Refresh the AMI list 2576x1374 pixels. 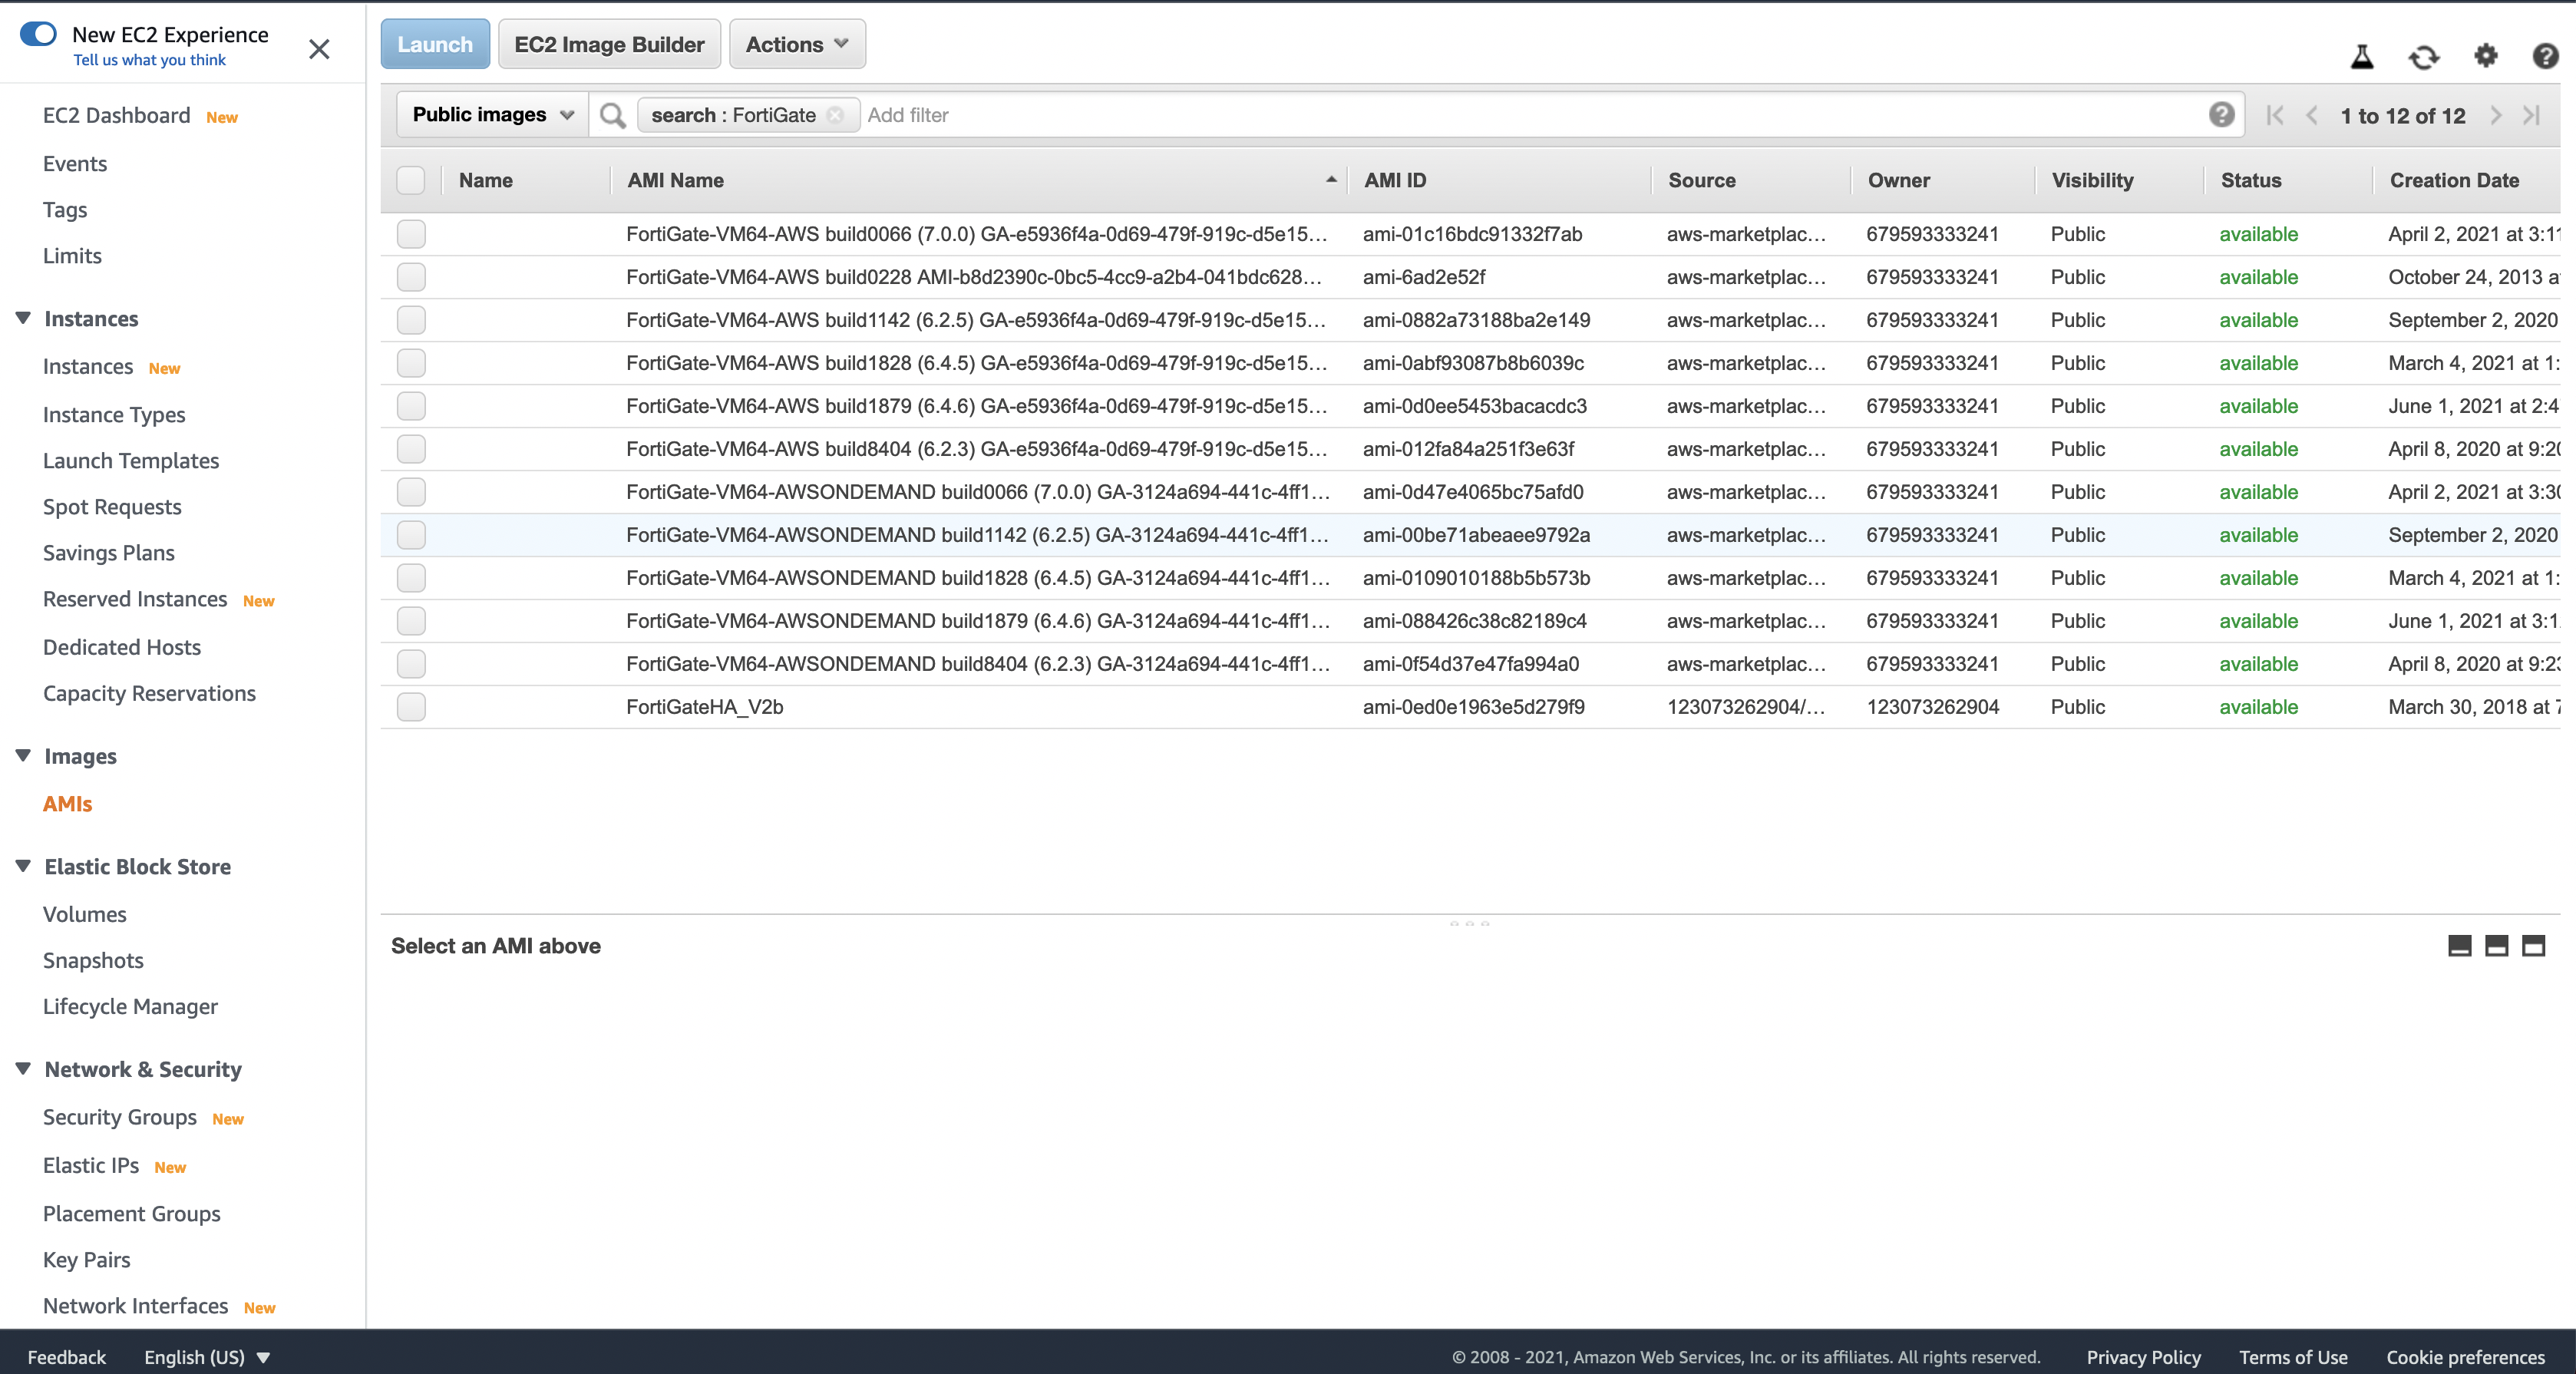click(2423, 57)
